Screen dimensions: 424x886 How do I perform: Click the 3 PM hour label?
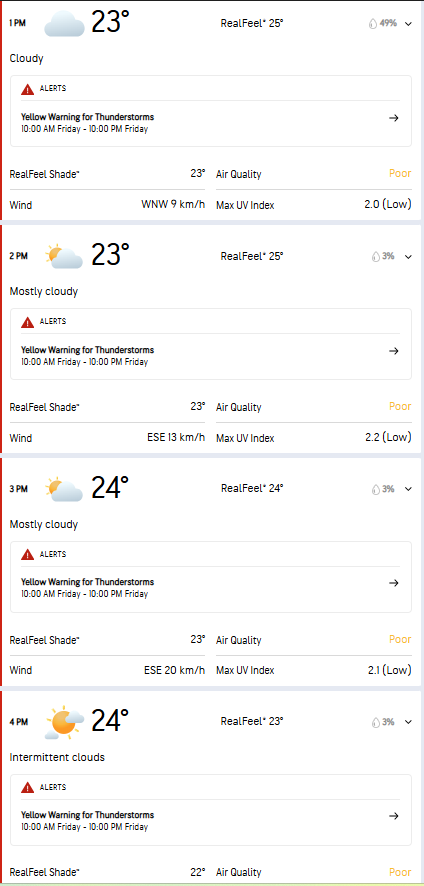[x=19, y=489]
